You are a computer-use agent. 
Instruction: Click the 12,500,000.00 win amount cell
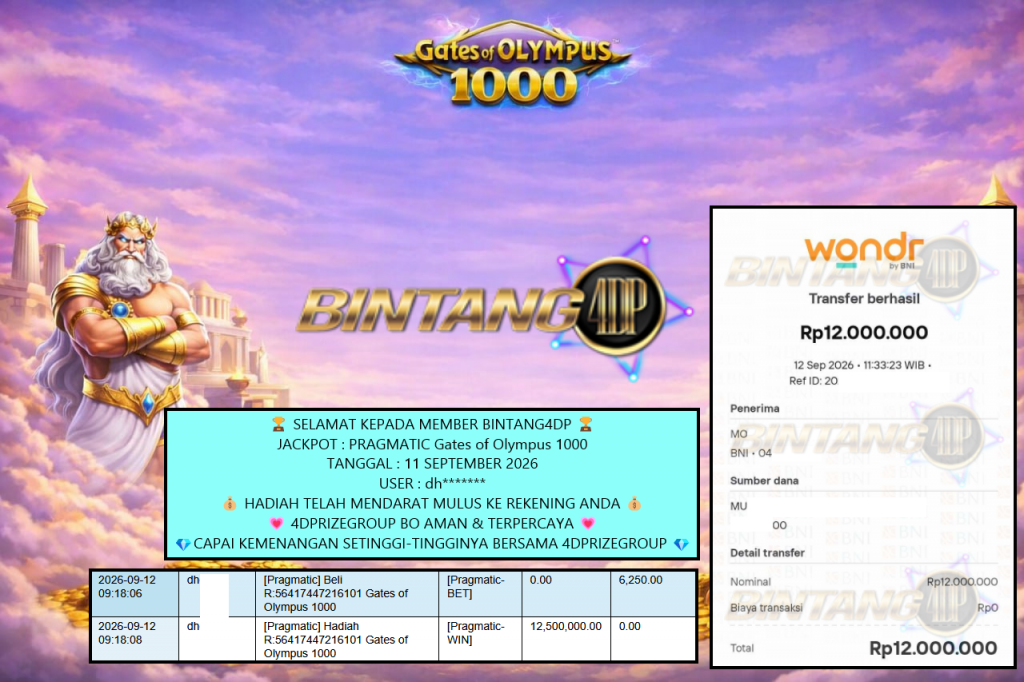tap(566, 639)
